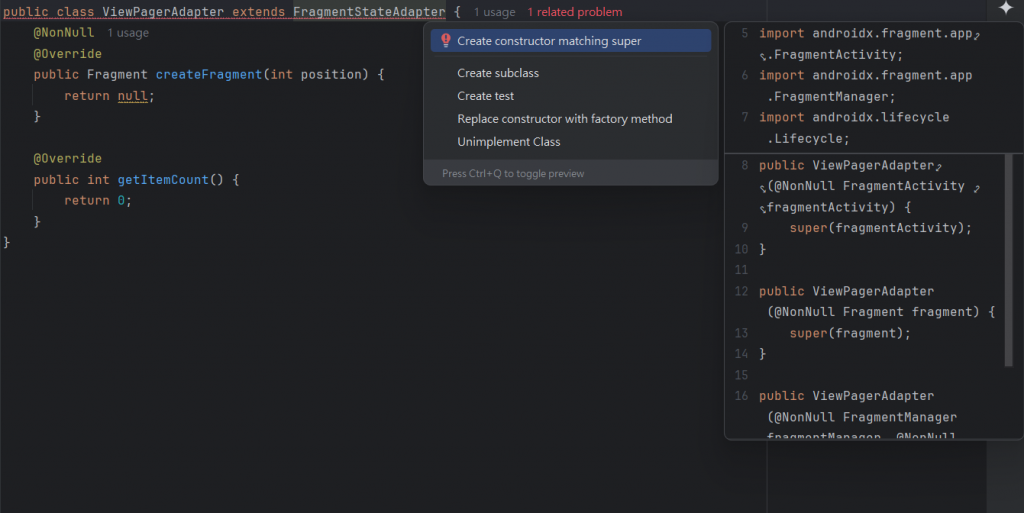Select Replace constructor with factory method

point(564,119)
